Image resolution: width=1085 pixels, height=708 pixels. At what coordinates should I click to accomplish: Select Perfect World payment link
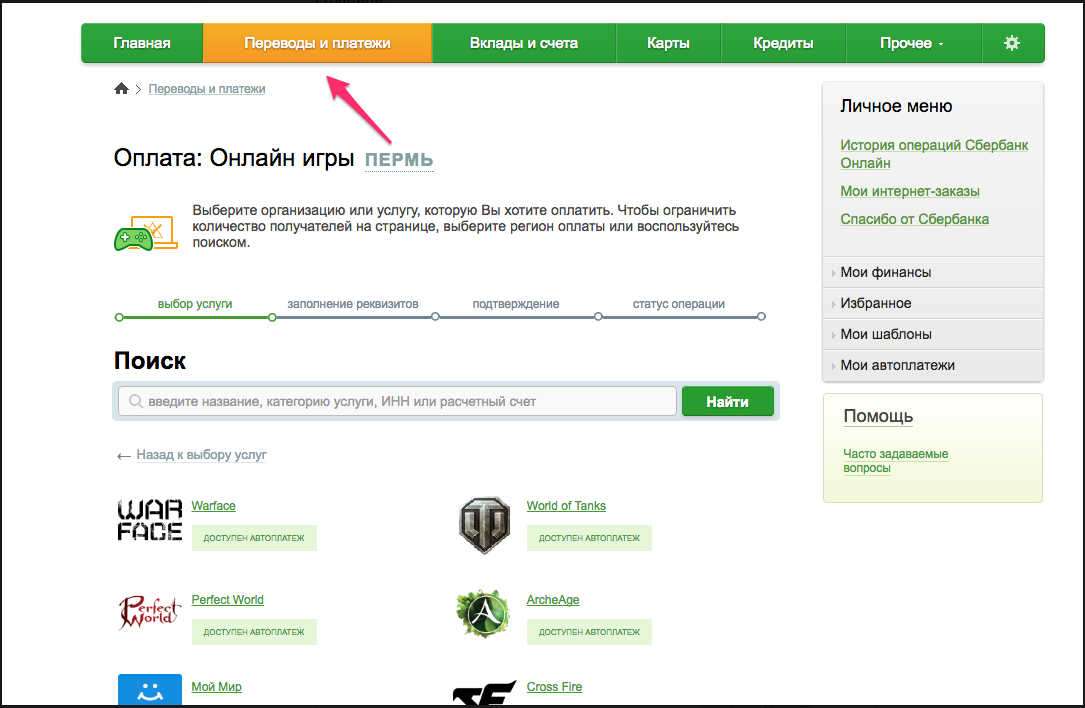[x=228, y=600]
